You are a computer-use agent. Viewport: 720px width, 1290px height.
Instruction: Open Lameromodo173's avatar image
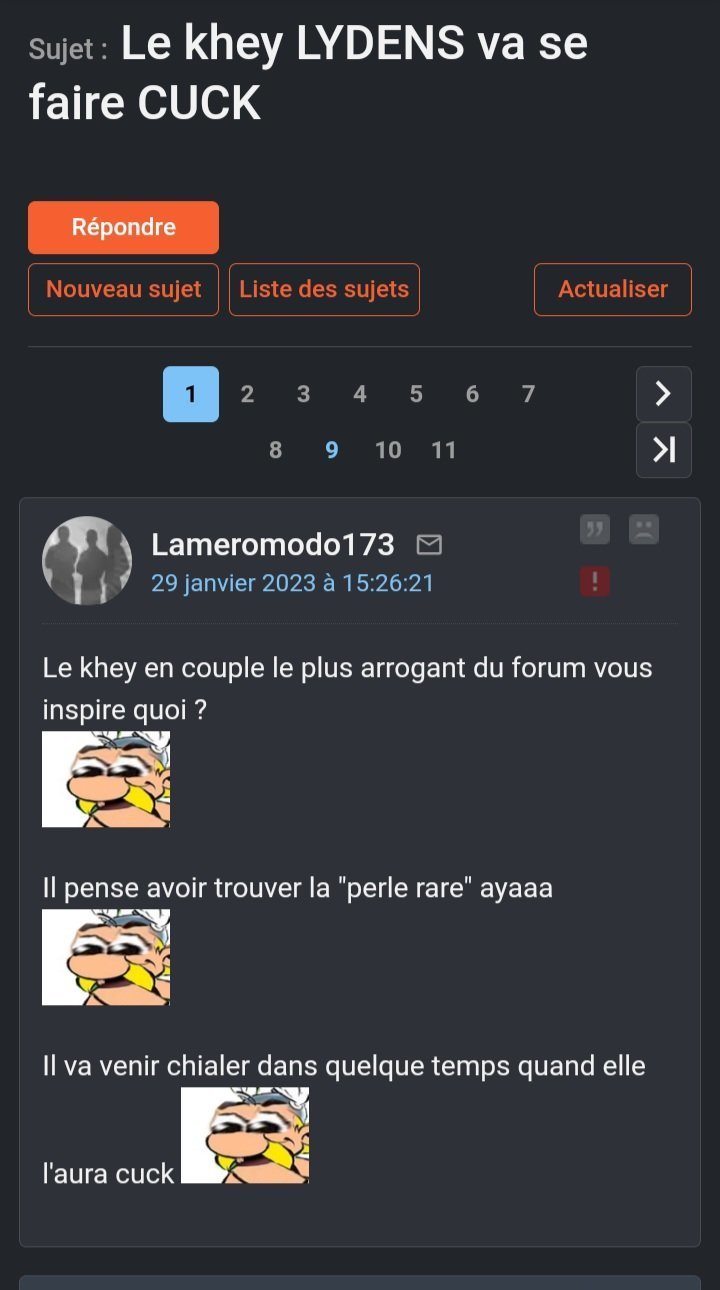(x=87, y=561)
